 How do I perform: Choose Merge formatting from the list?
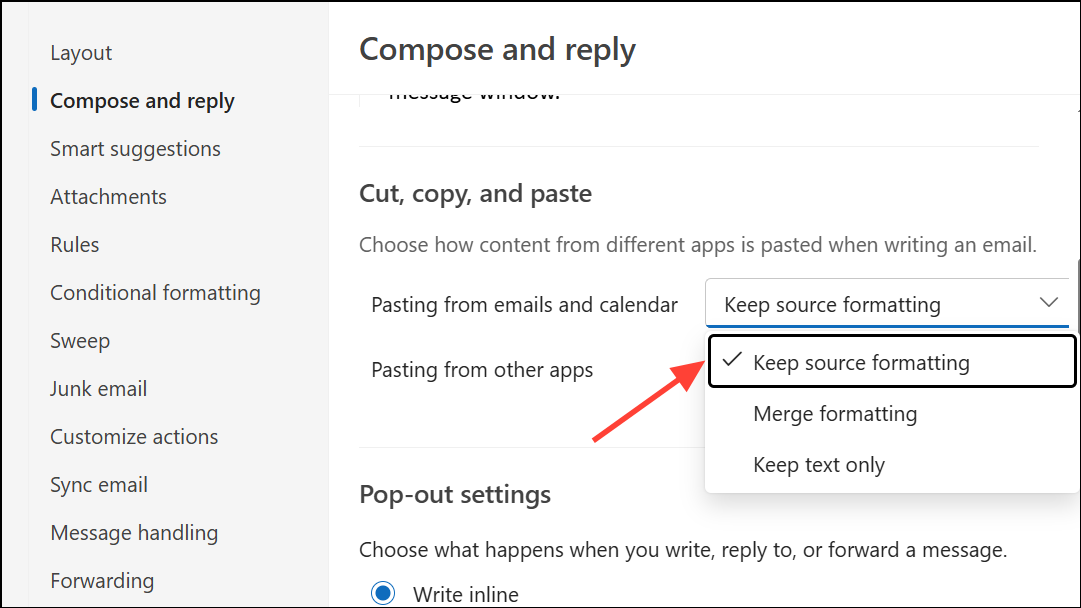835,414
